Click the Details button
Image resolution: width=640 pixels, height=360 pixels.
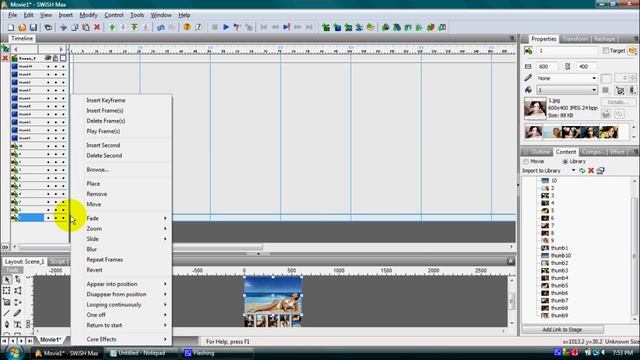pos(618,102)
